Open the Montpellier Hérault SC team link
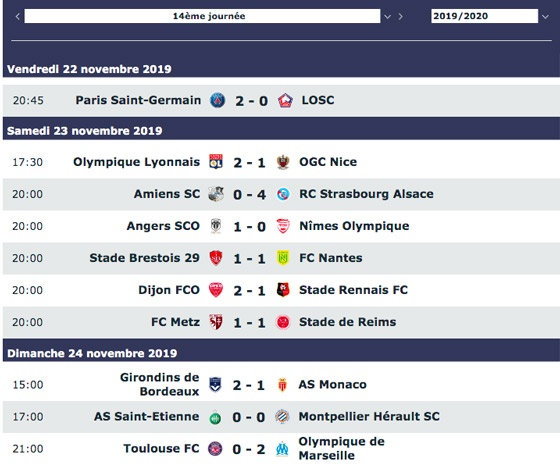Viewport: 560px width, 474px height. tap(369, 416)
